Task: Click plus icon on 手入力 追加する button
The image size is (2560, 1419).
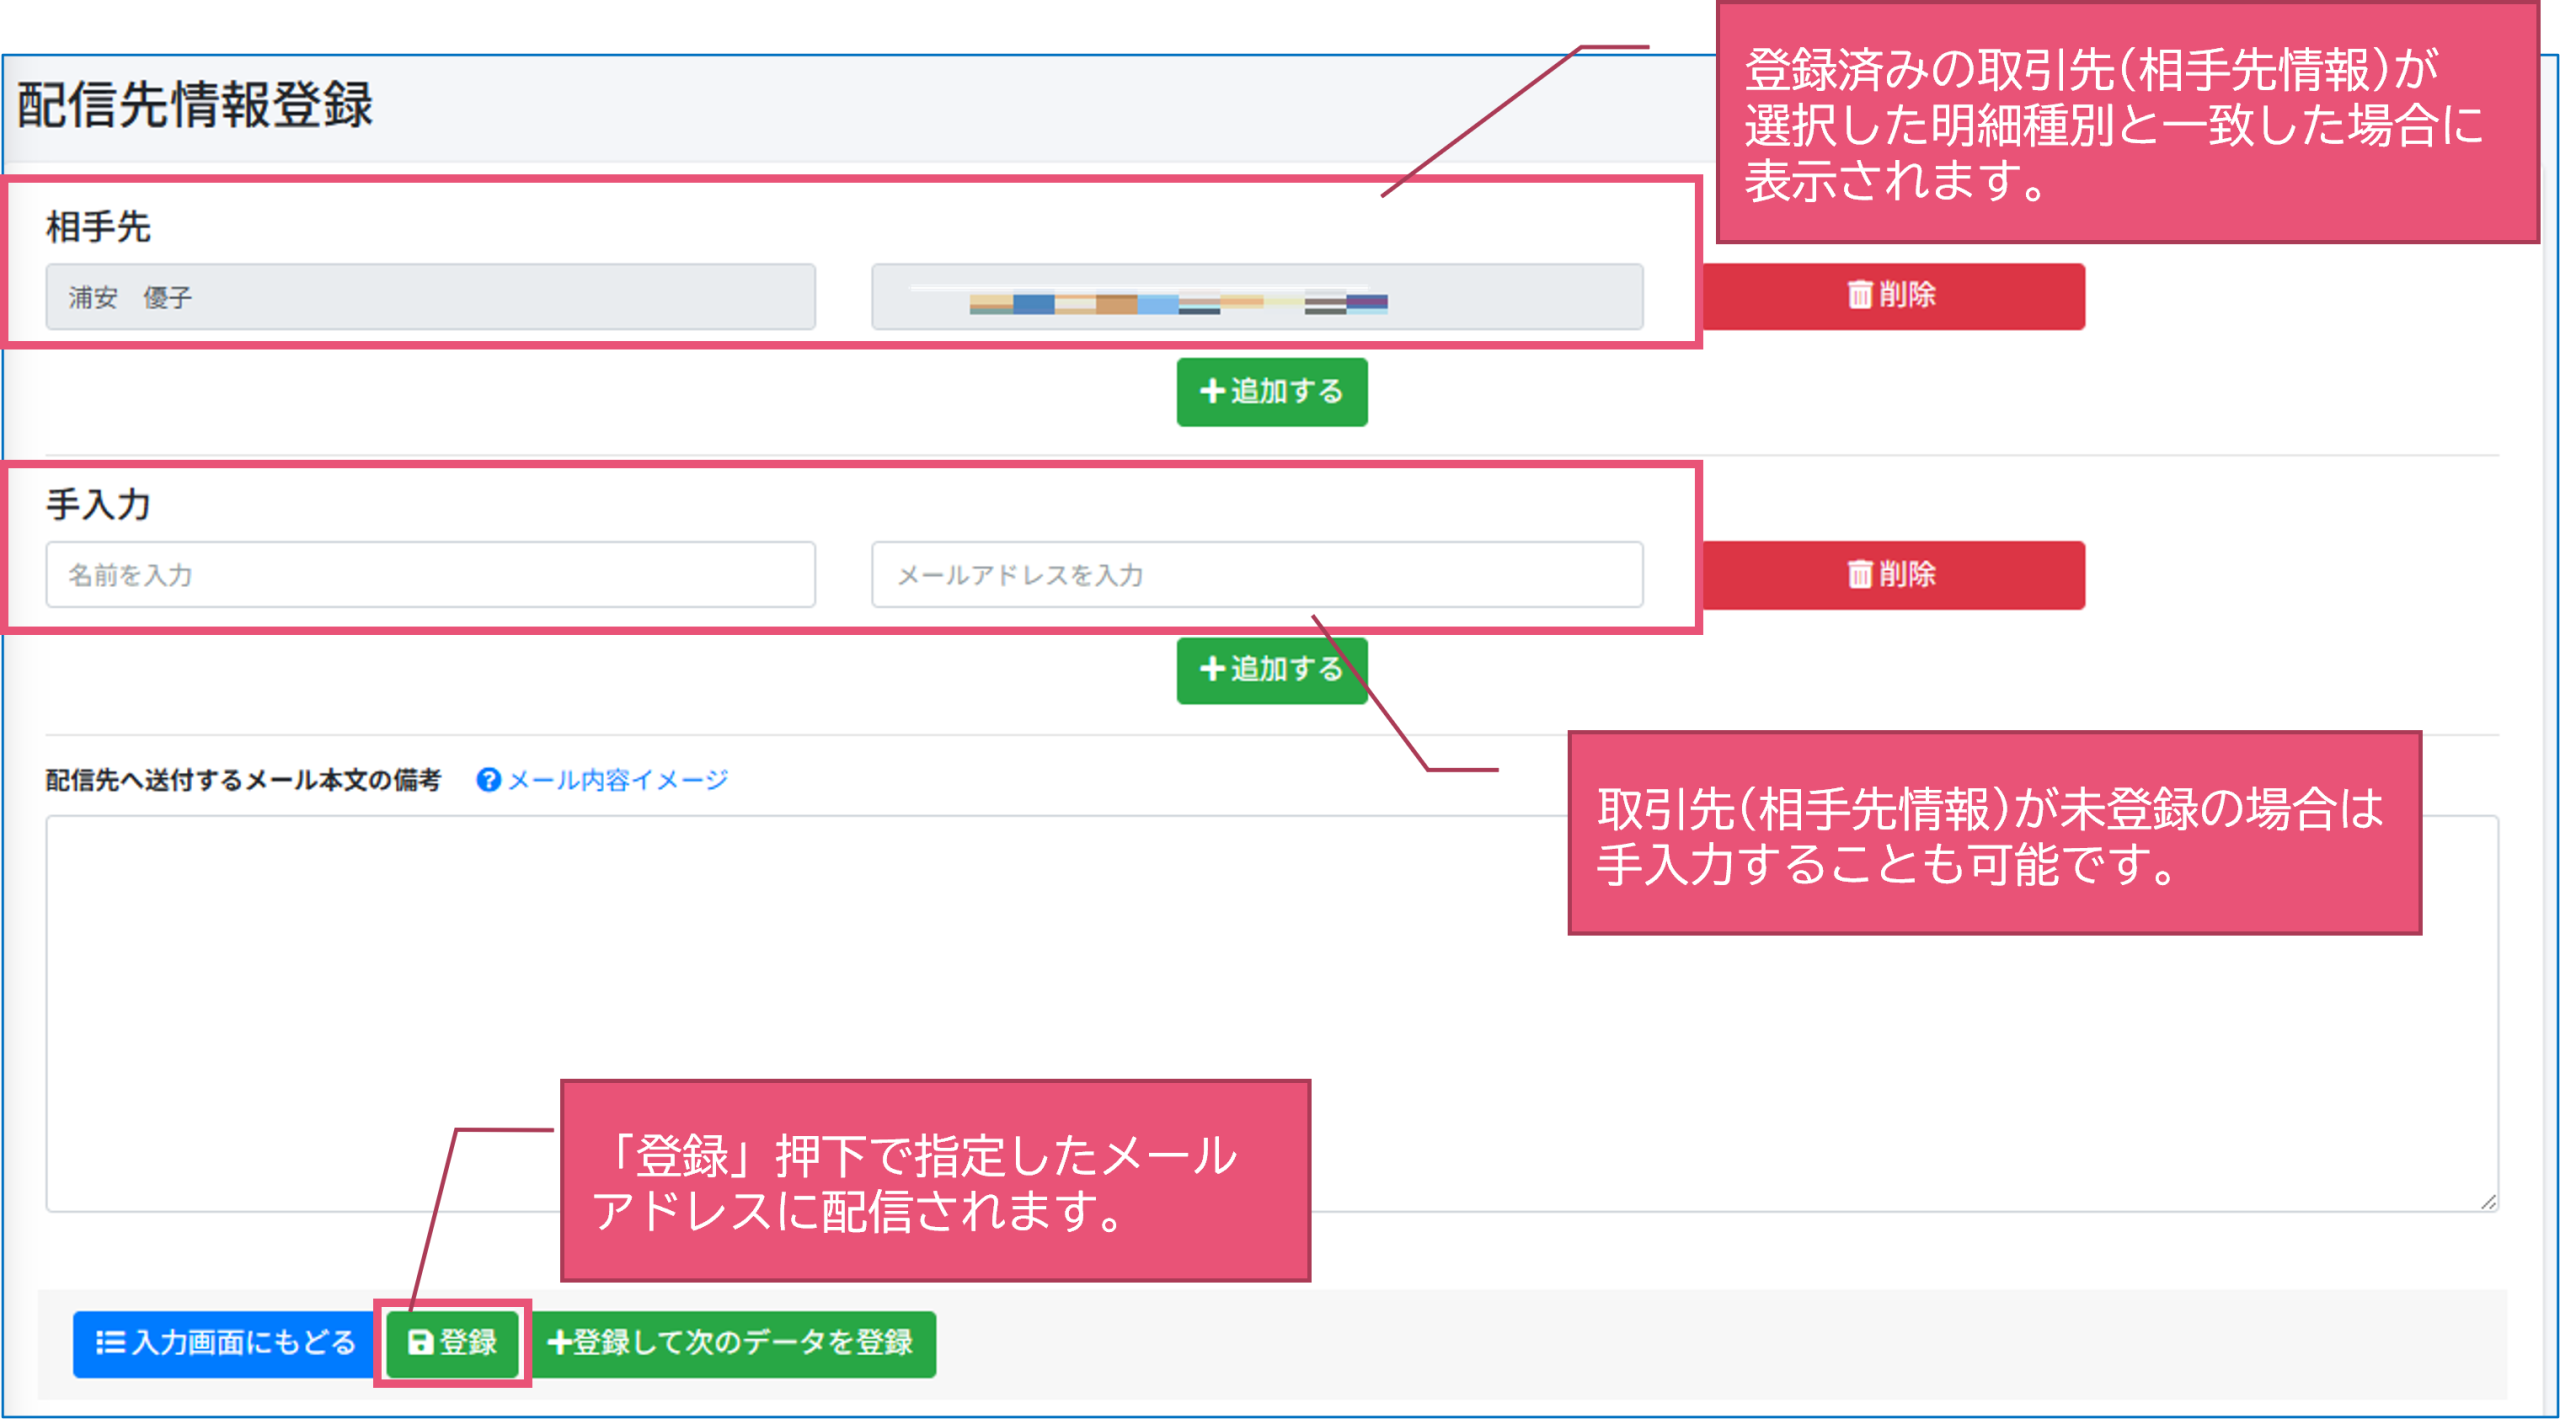Action: tap(1211, 669)
